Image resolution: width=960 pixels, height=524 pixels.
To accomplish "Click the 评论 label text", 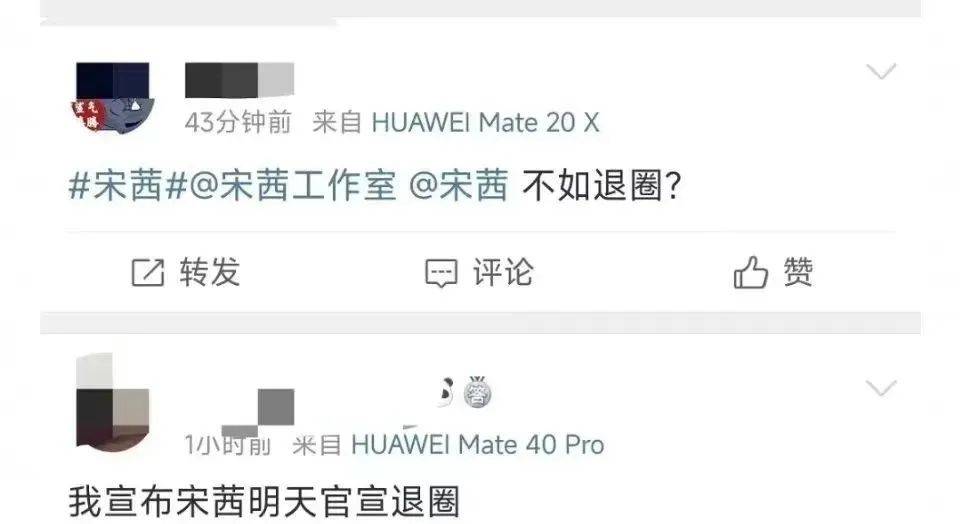I will (x=503, y=272).
